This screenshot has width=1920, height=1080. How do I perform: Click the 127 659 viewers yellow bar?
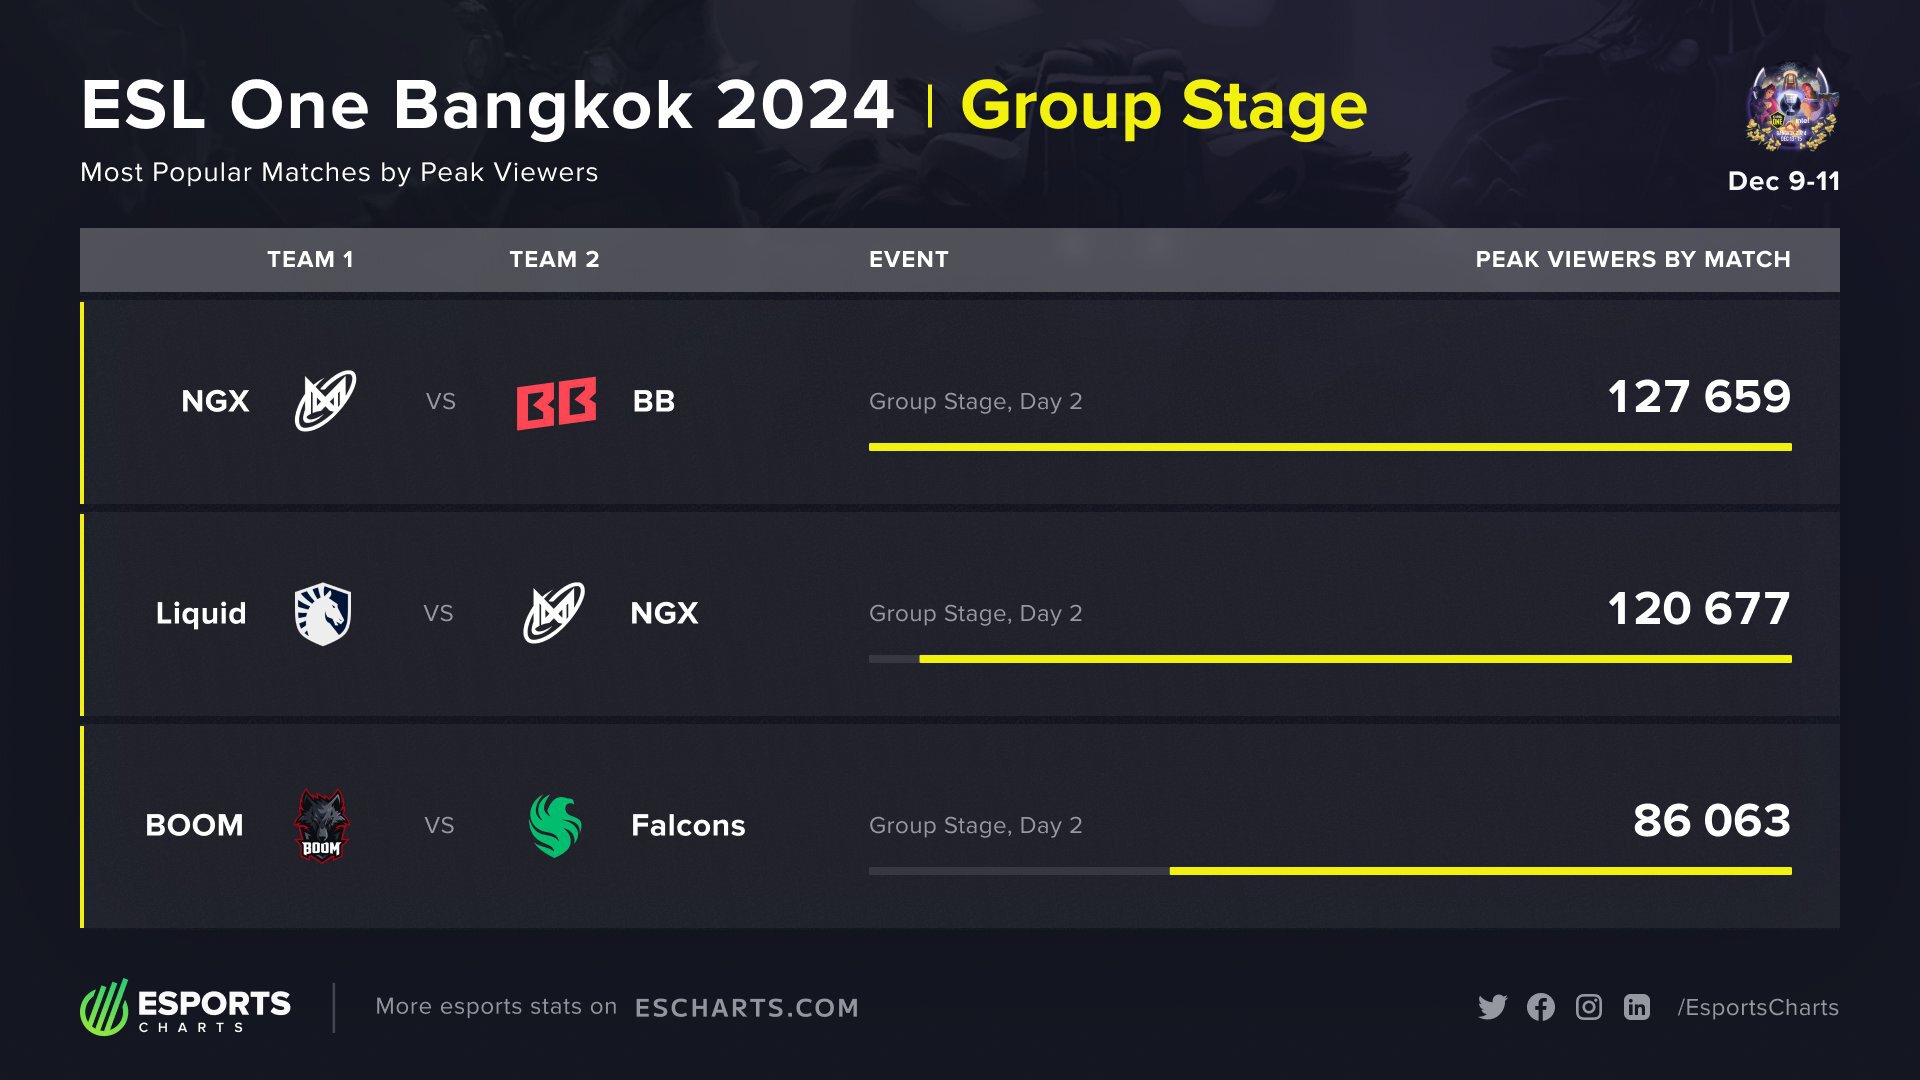[1330, 447]
